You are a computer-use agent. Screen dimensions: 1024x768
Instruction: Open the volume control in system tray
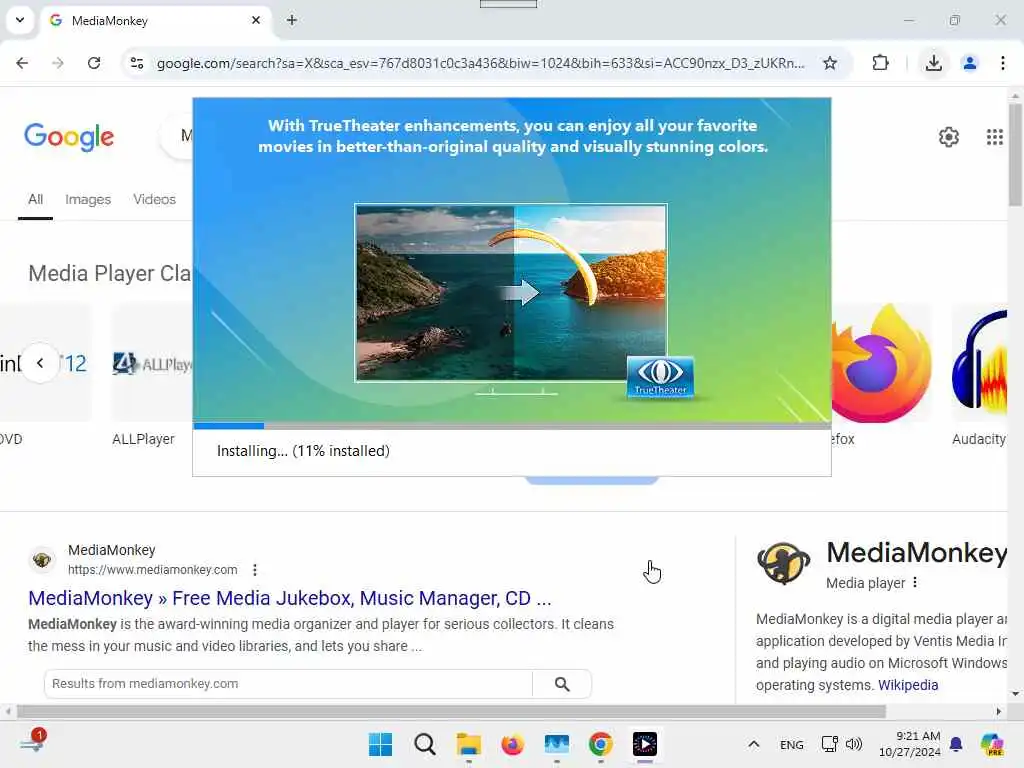(854, 744)
